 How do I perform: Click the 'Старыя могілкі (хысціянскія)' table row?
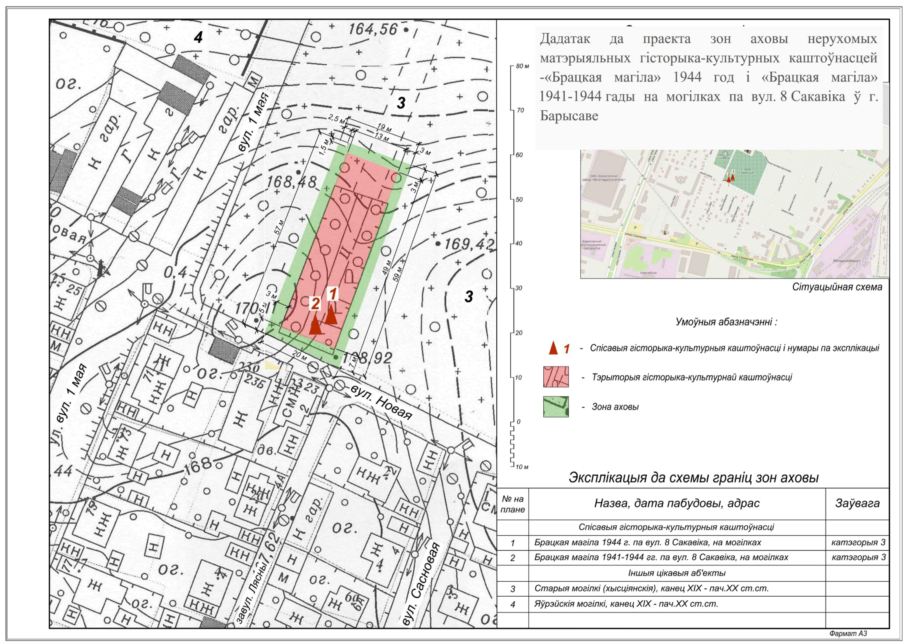click(651, 589)
